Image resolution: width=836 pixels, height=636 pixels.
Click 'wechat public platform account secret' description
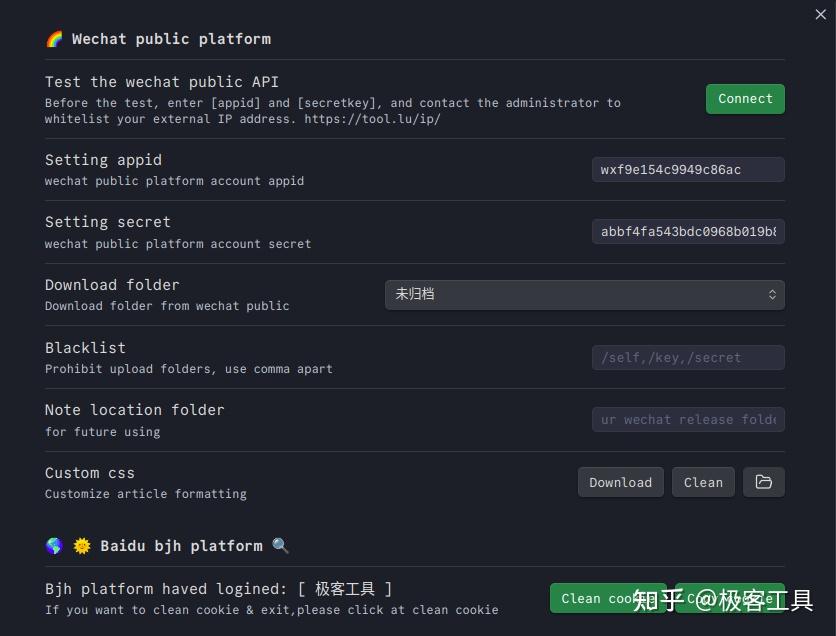(178, 244)
